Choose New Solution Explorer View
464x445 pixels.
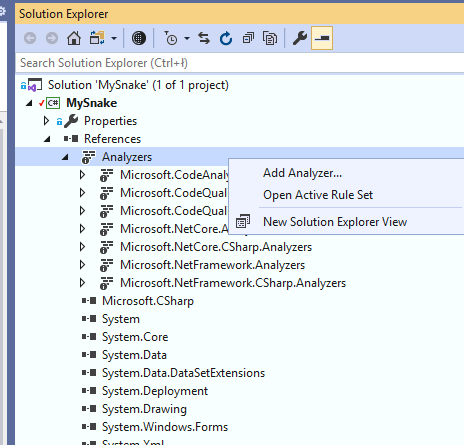point(335,222)
